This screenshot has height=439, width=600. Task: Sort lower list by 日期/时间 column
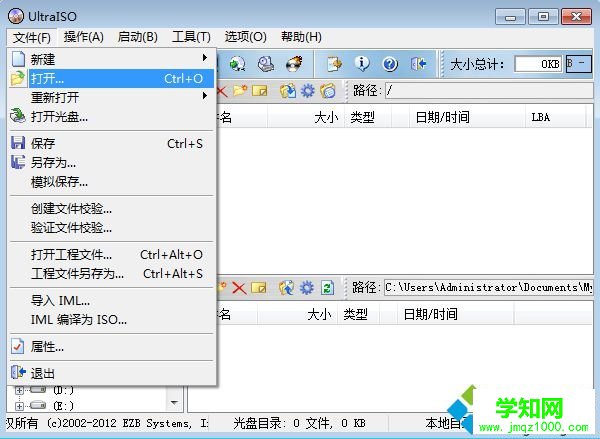coord(455,315)
